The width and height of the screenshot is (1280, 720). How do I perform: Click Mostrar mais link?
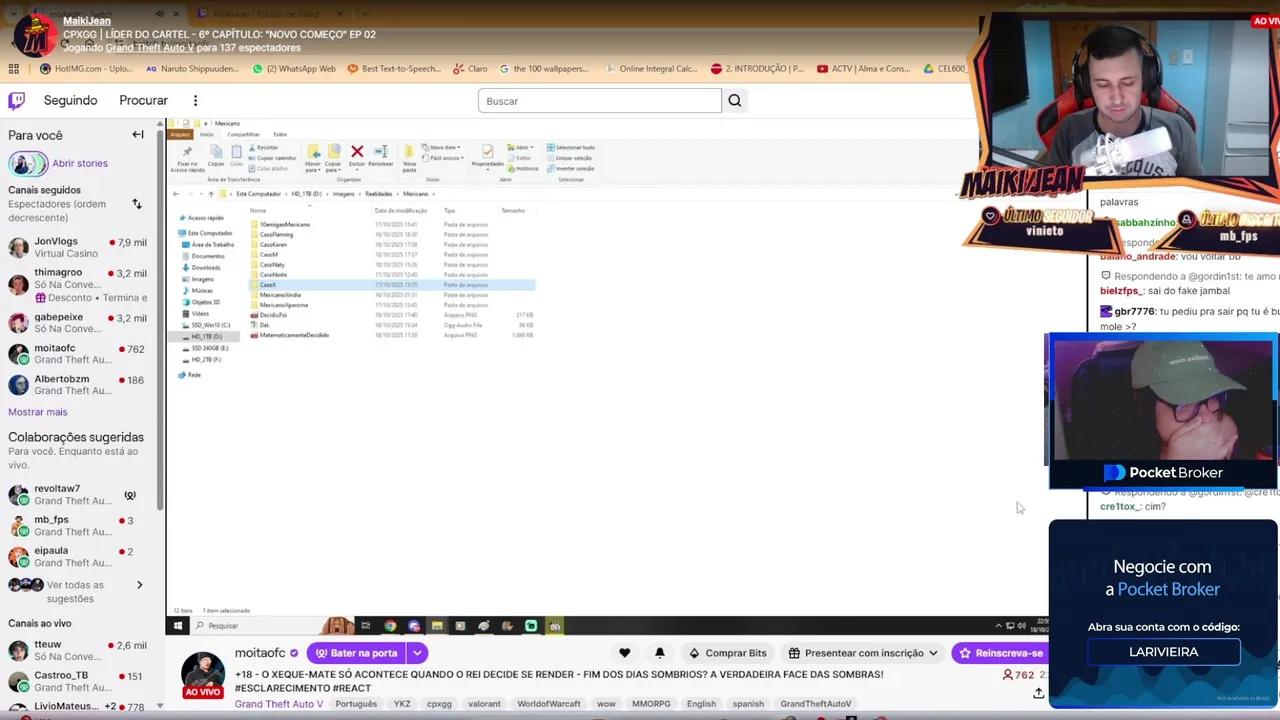pyautogui.click(x=38, y=412)
